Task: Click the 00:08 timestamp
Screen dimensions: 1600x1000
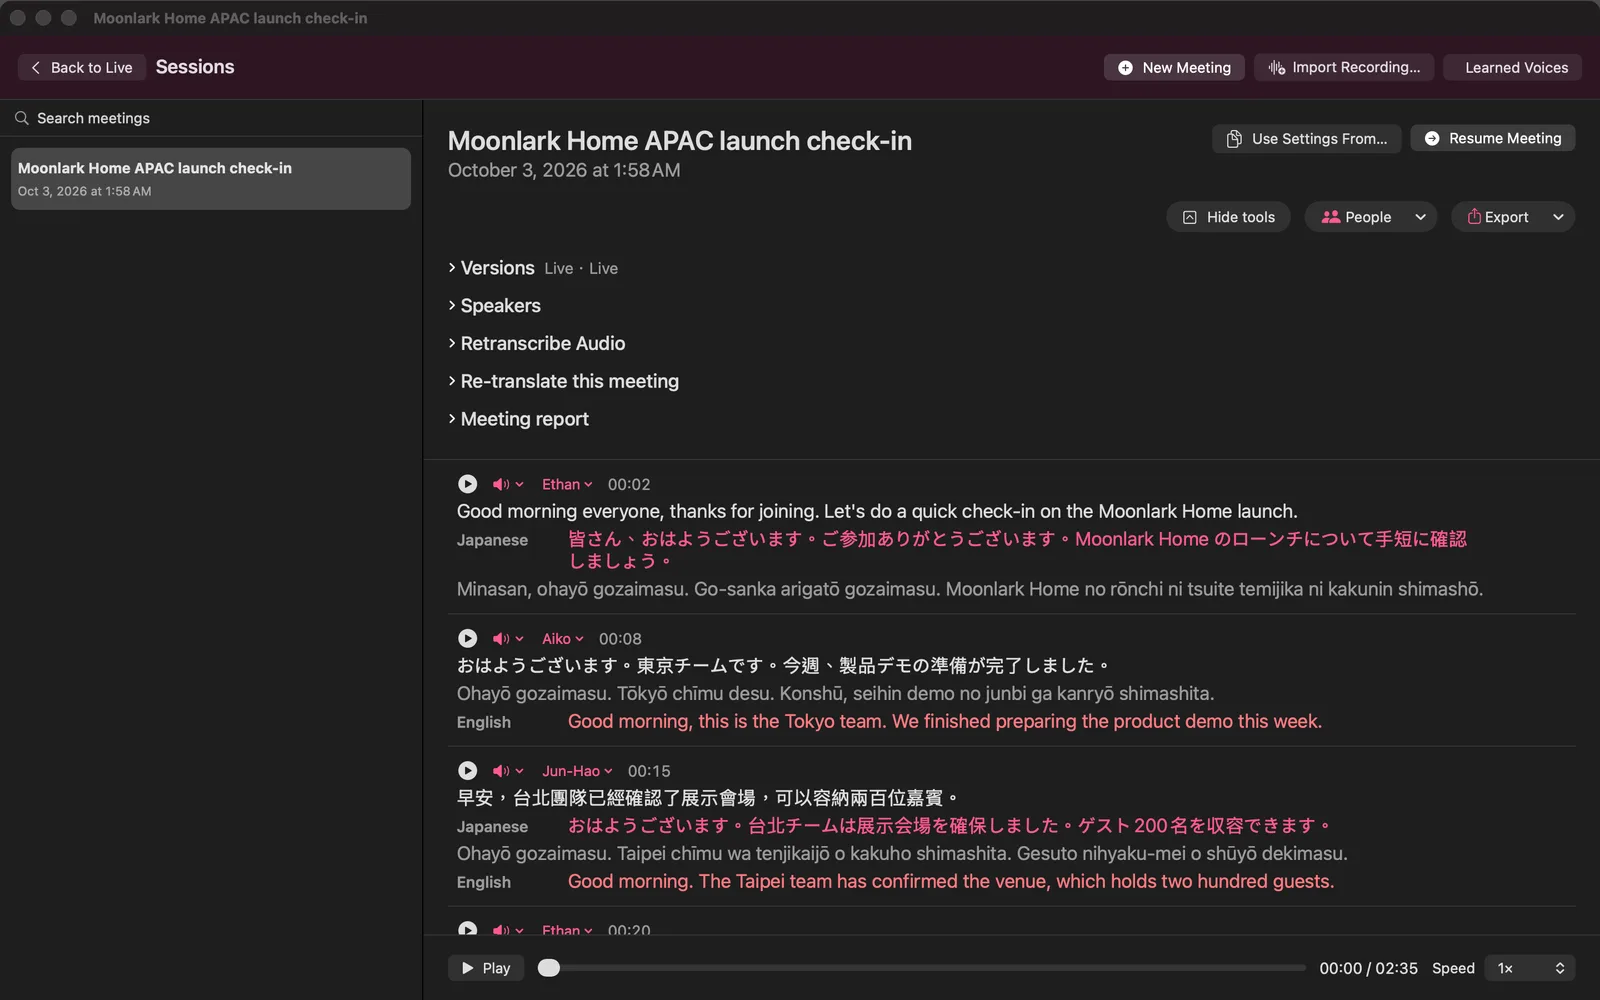Action: pos(620,638)
